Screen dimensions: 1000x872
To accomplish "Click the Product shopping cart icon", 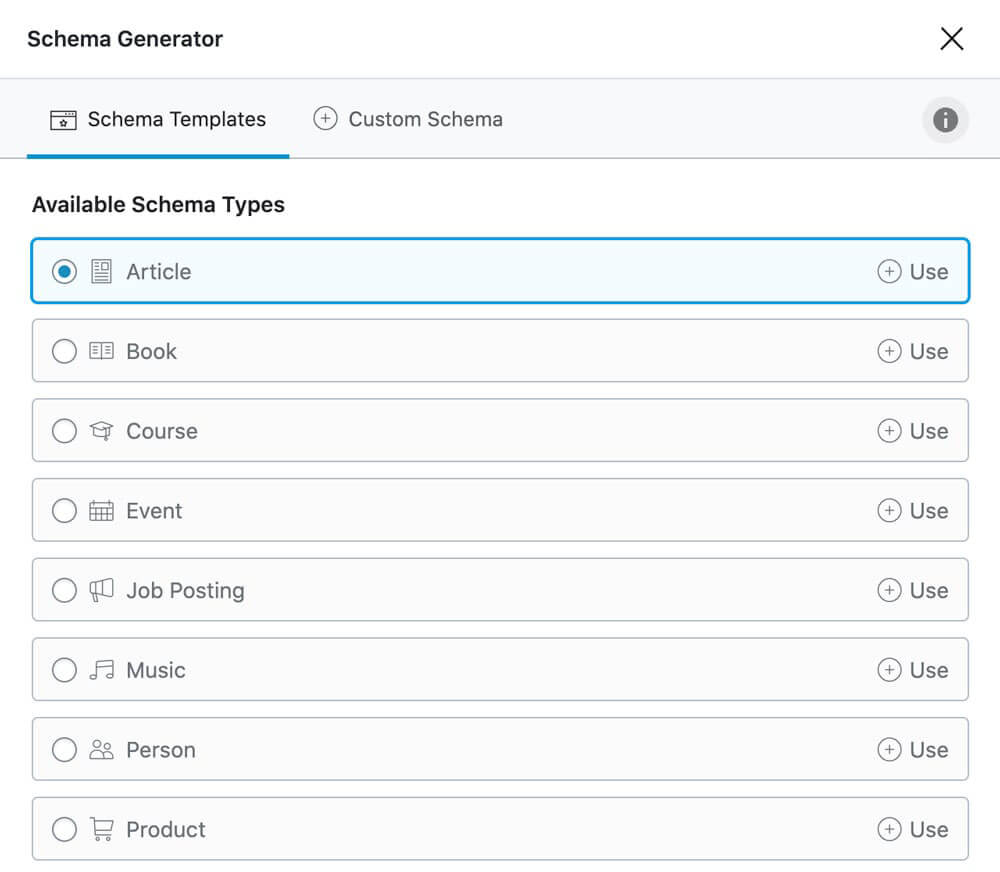I will (x=101, y=830).
